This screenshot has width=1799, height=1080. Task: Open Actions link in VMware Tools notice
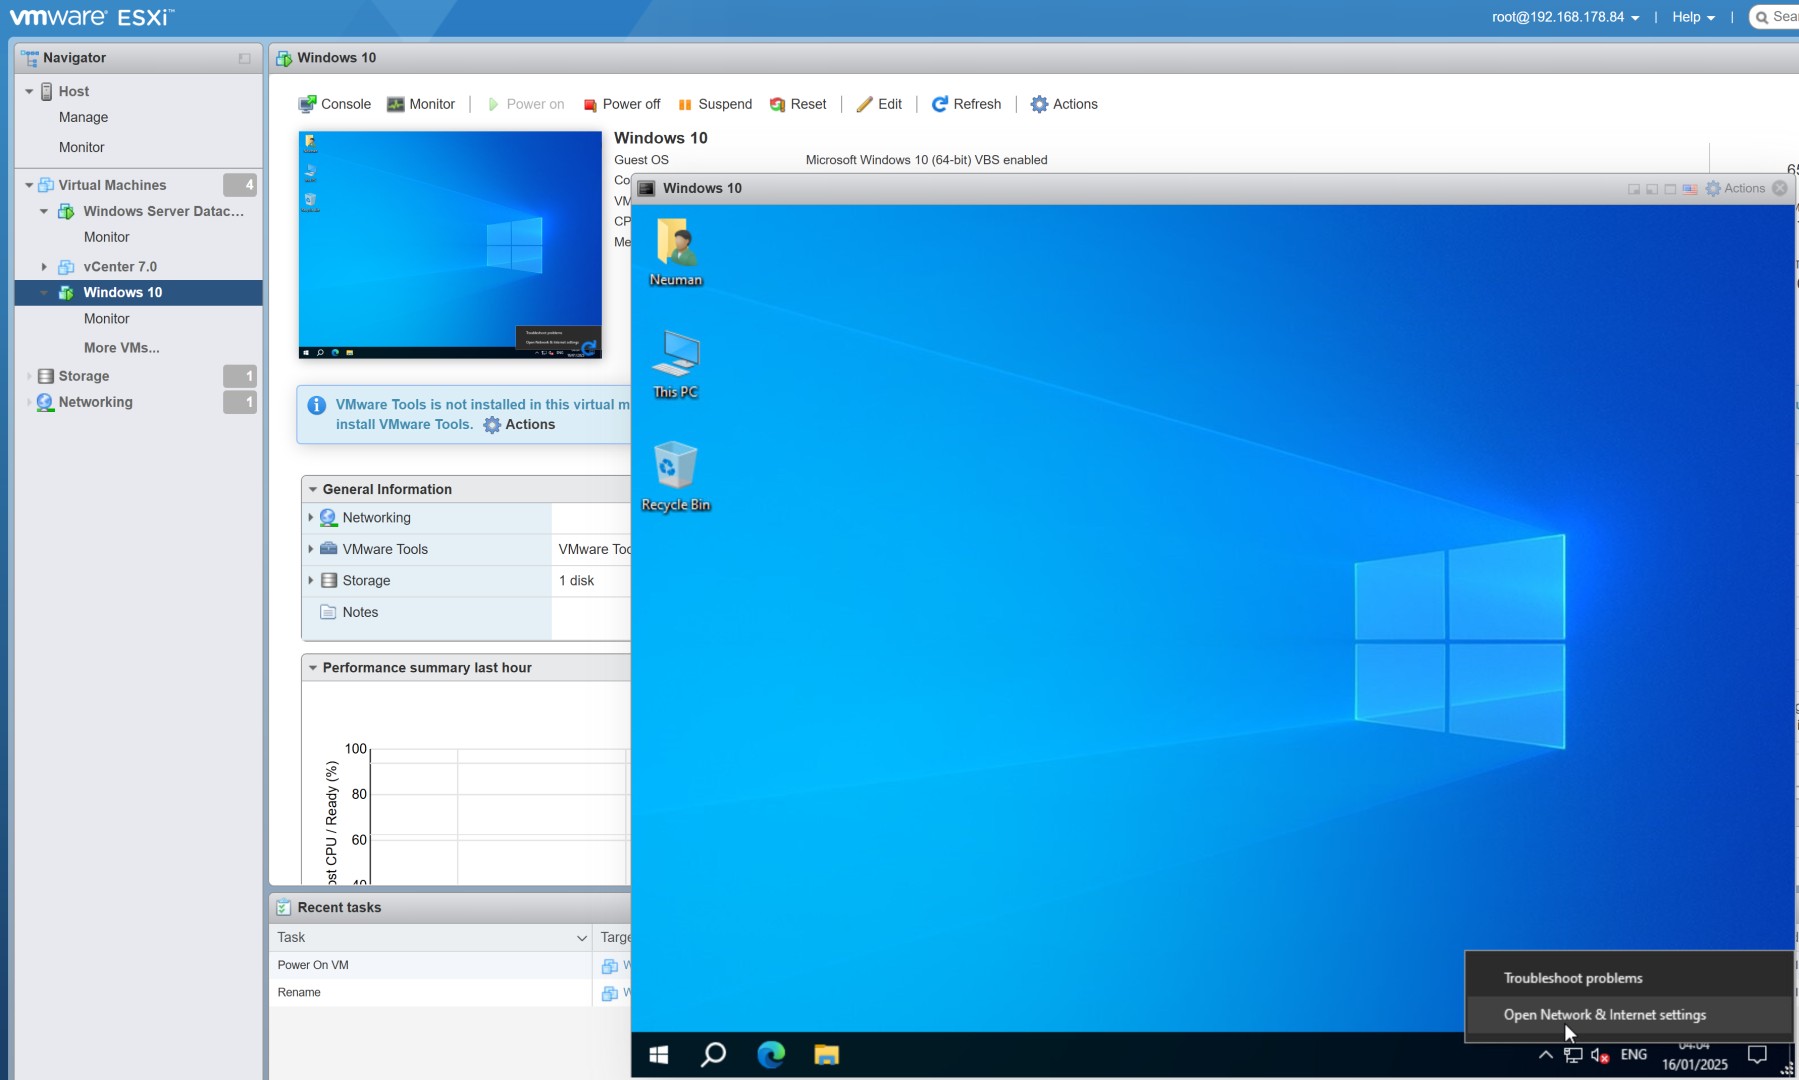coord(519,425)
